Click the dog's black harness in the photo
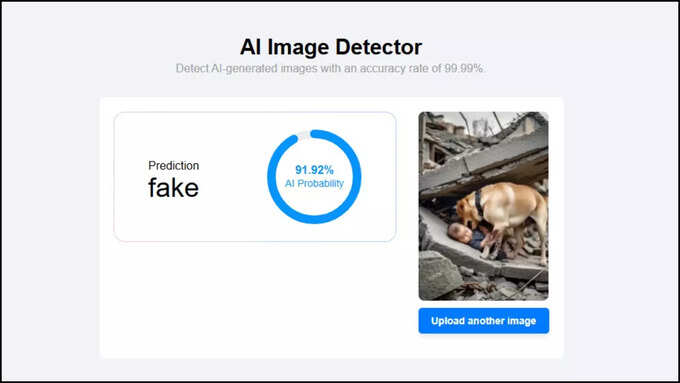The image size is (680, 383). coord(479,202)
